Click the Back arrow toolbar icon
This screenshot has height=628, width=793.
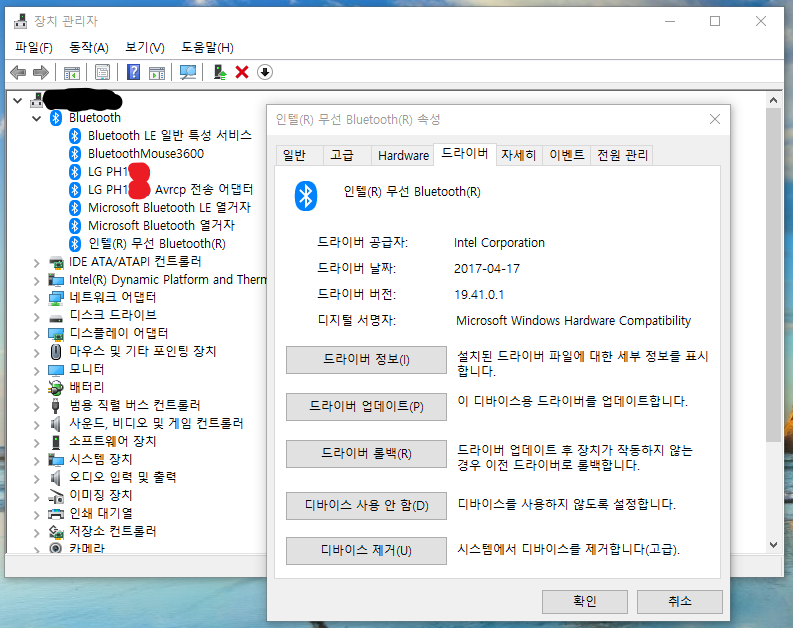coord(18,72)
